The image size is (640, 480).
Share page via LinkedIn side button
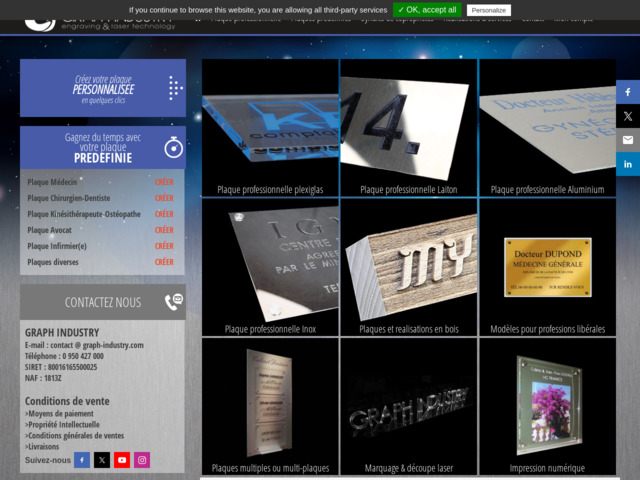click(x=628, y=164)
